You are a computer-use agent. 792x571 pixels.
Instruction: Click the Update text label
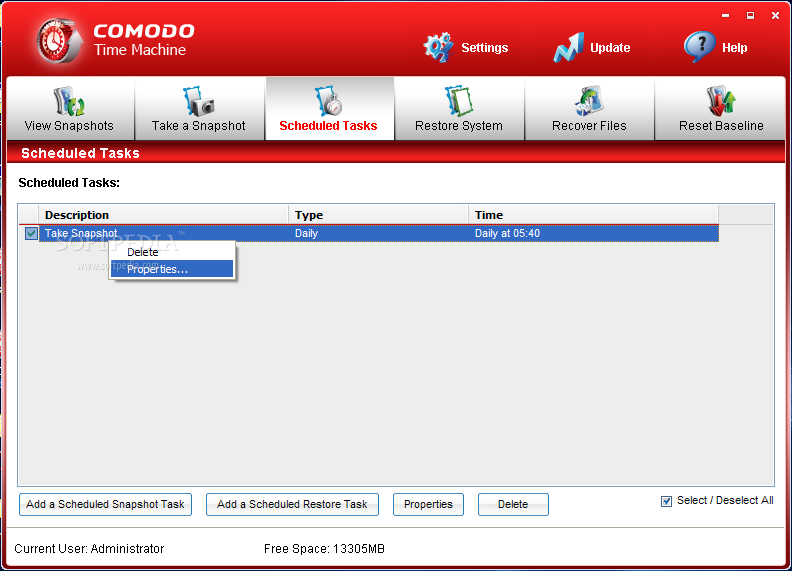[x=610, y=48]
